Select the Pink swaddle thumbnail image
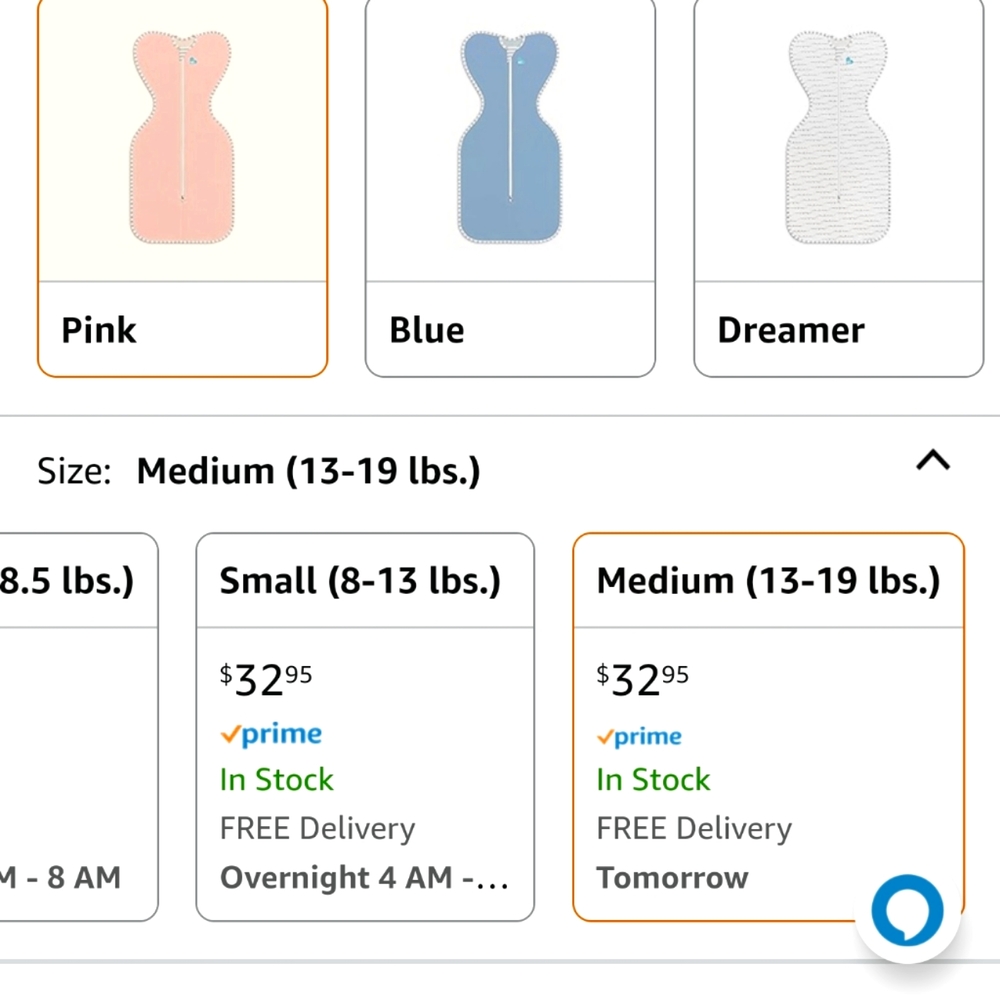The image size is (1000, 1000). click(x=180, y=140)
